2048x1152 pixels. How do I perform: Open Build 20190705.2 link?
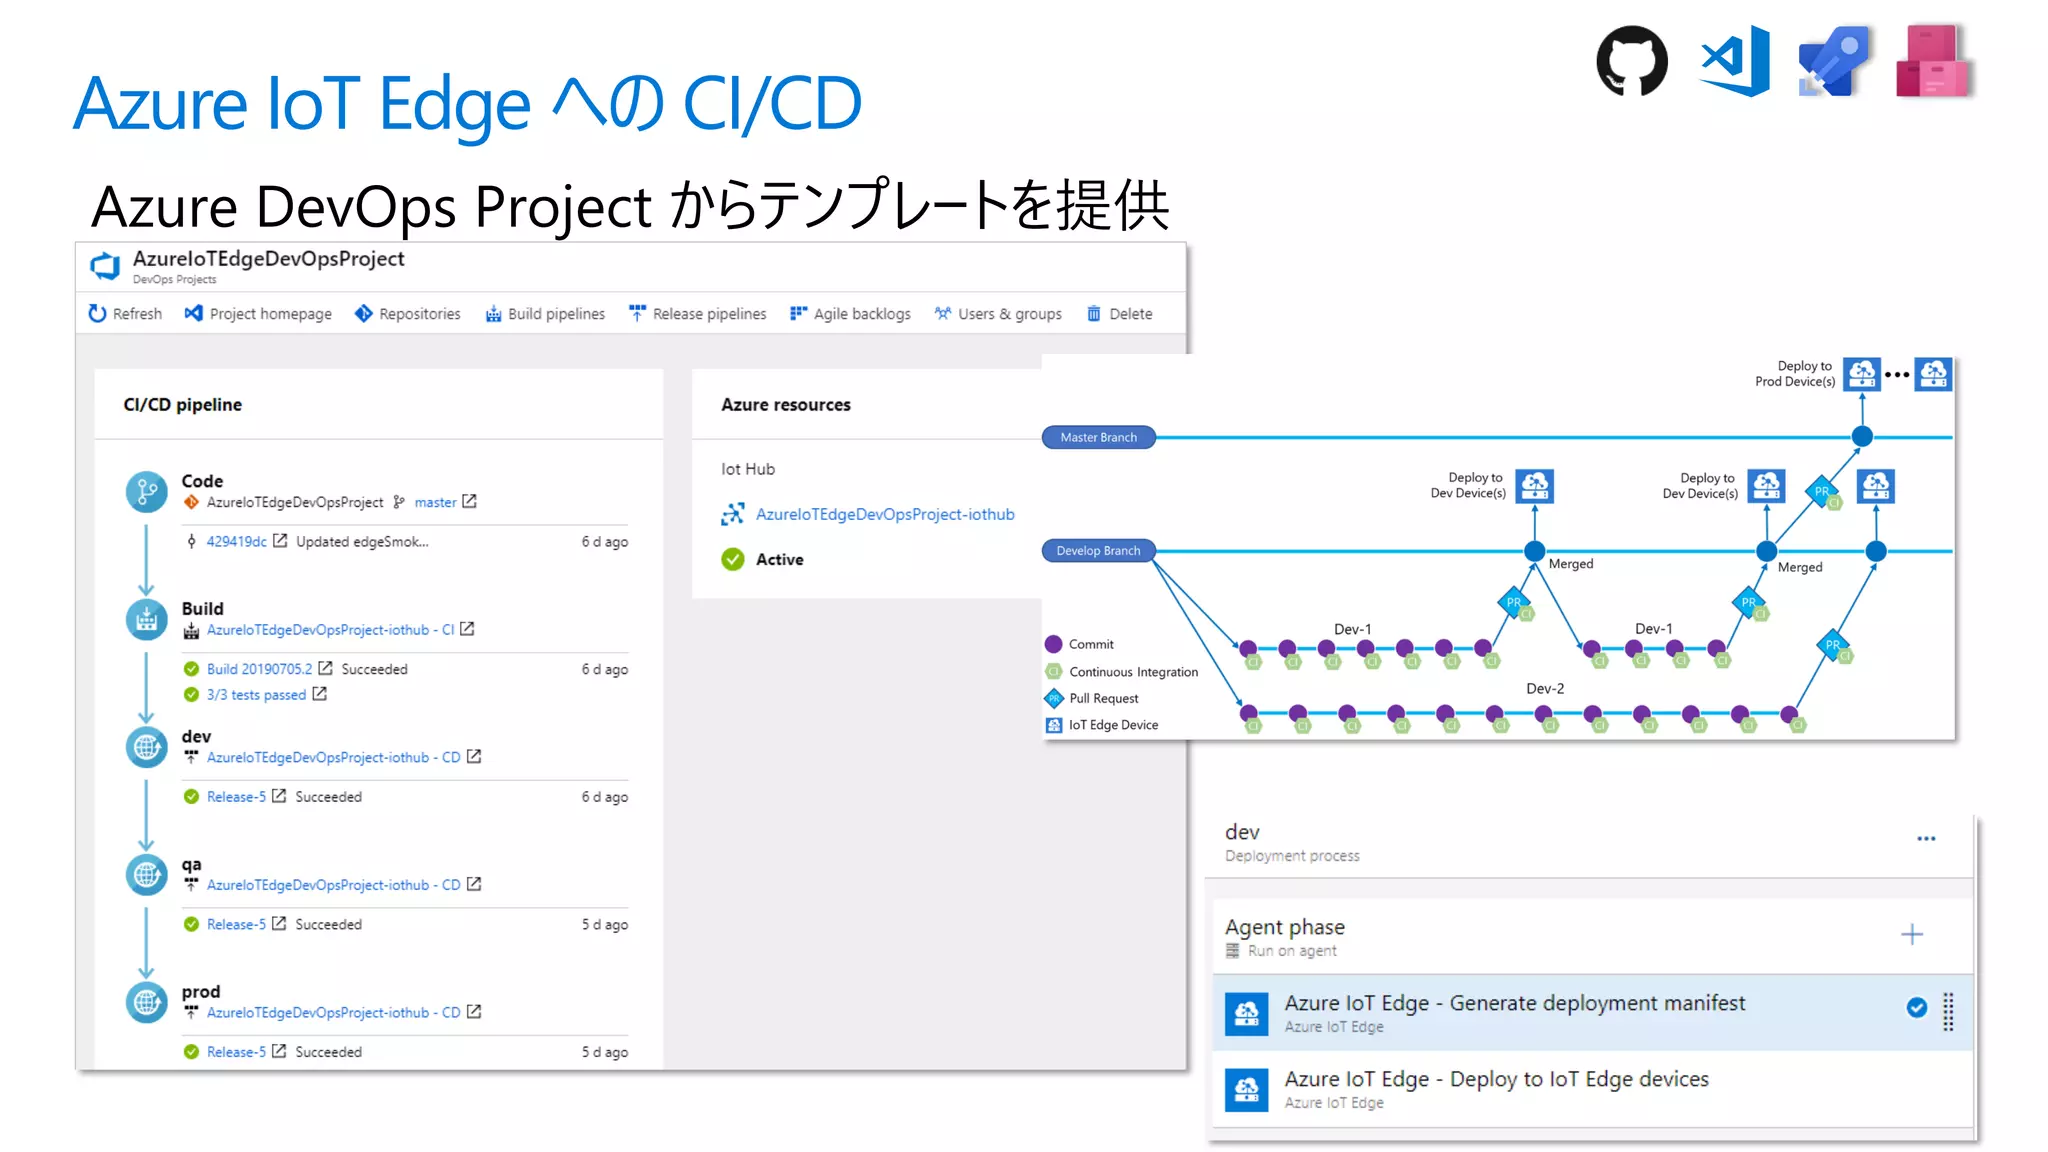click(x=259, y=669)
